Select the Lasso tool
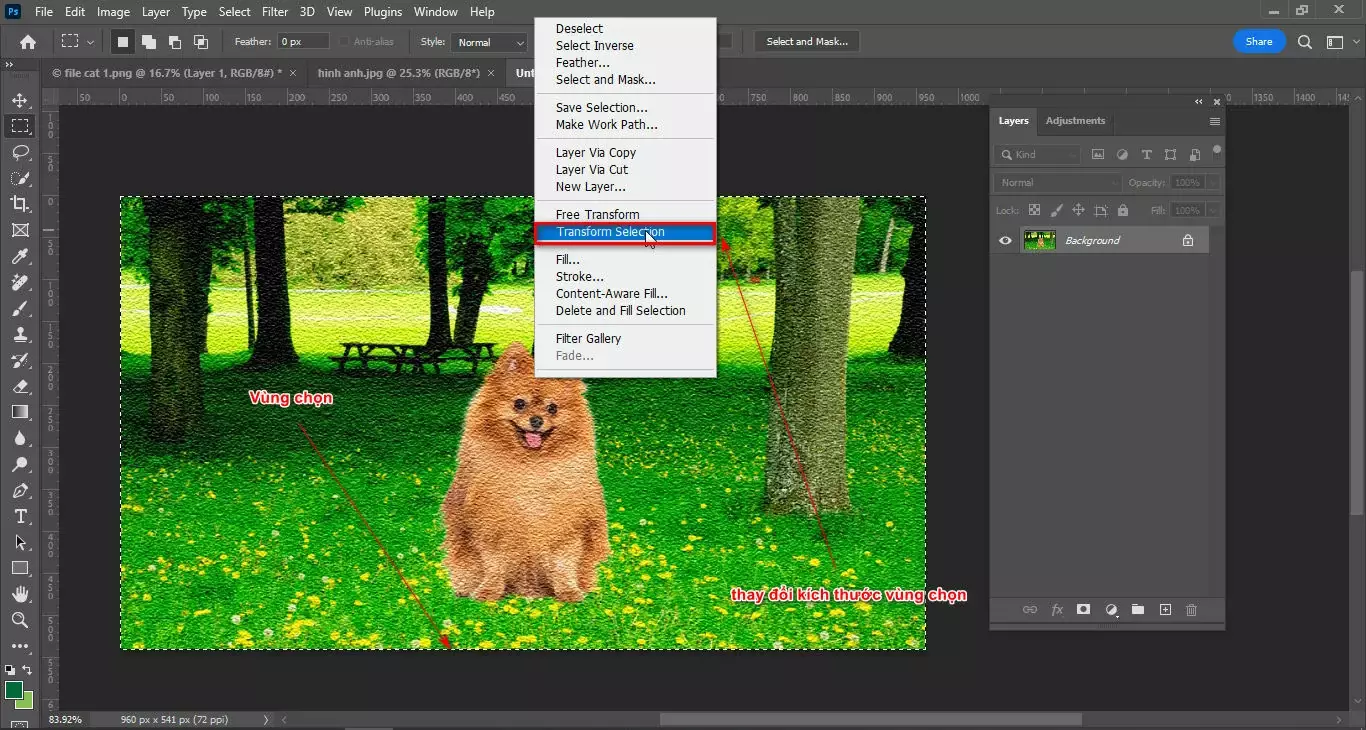1366x730 pixels. click(20, 152)
